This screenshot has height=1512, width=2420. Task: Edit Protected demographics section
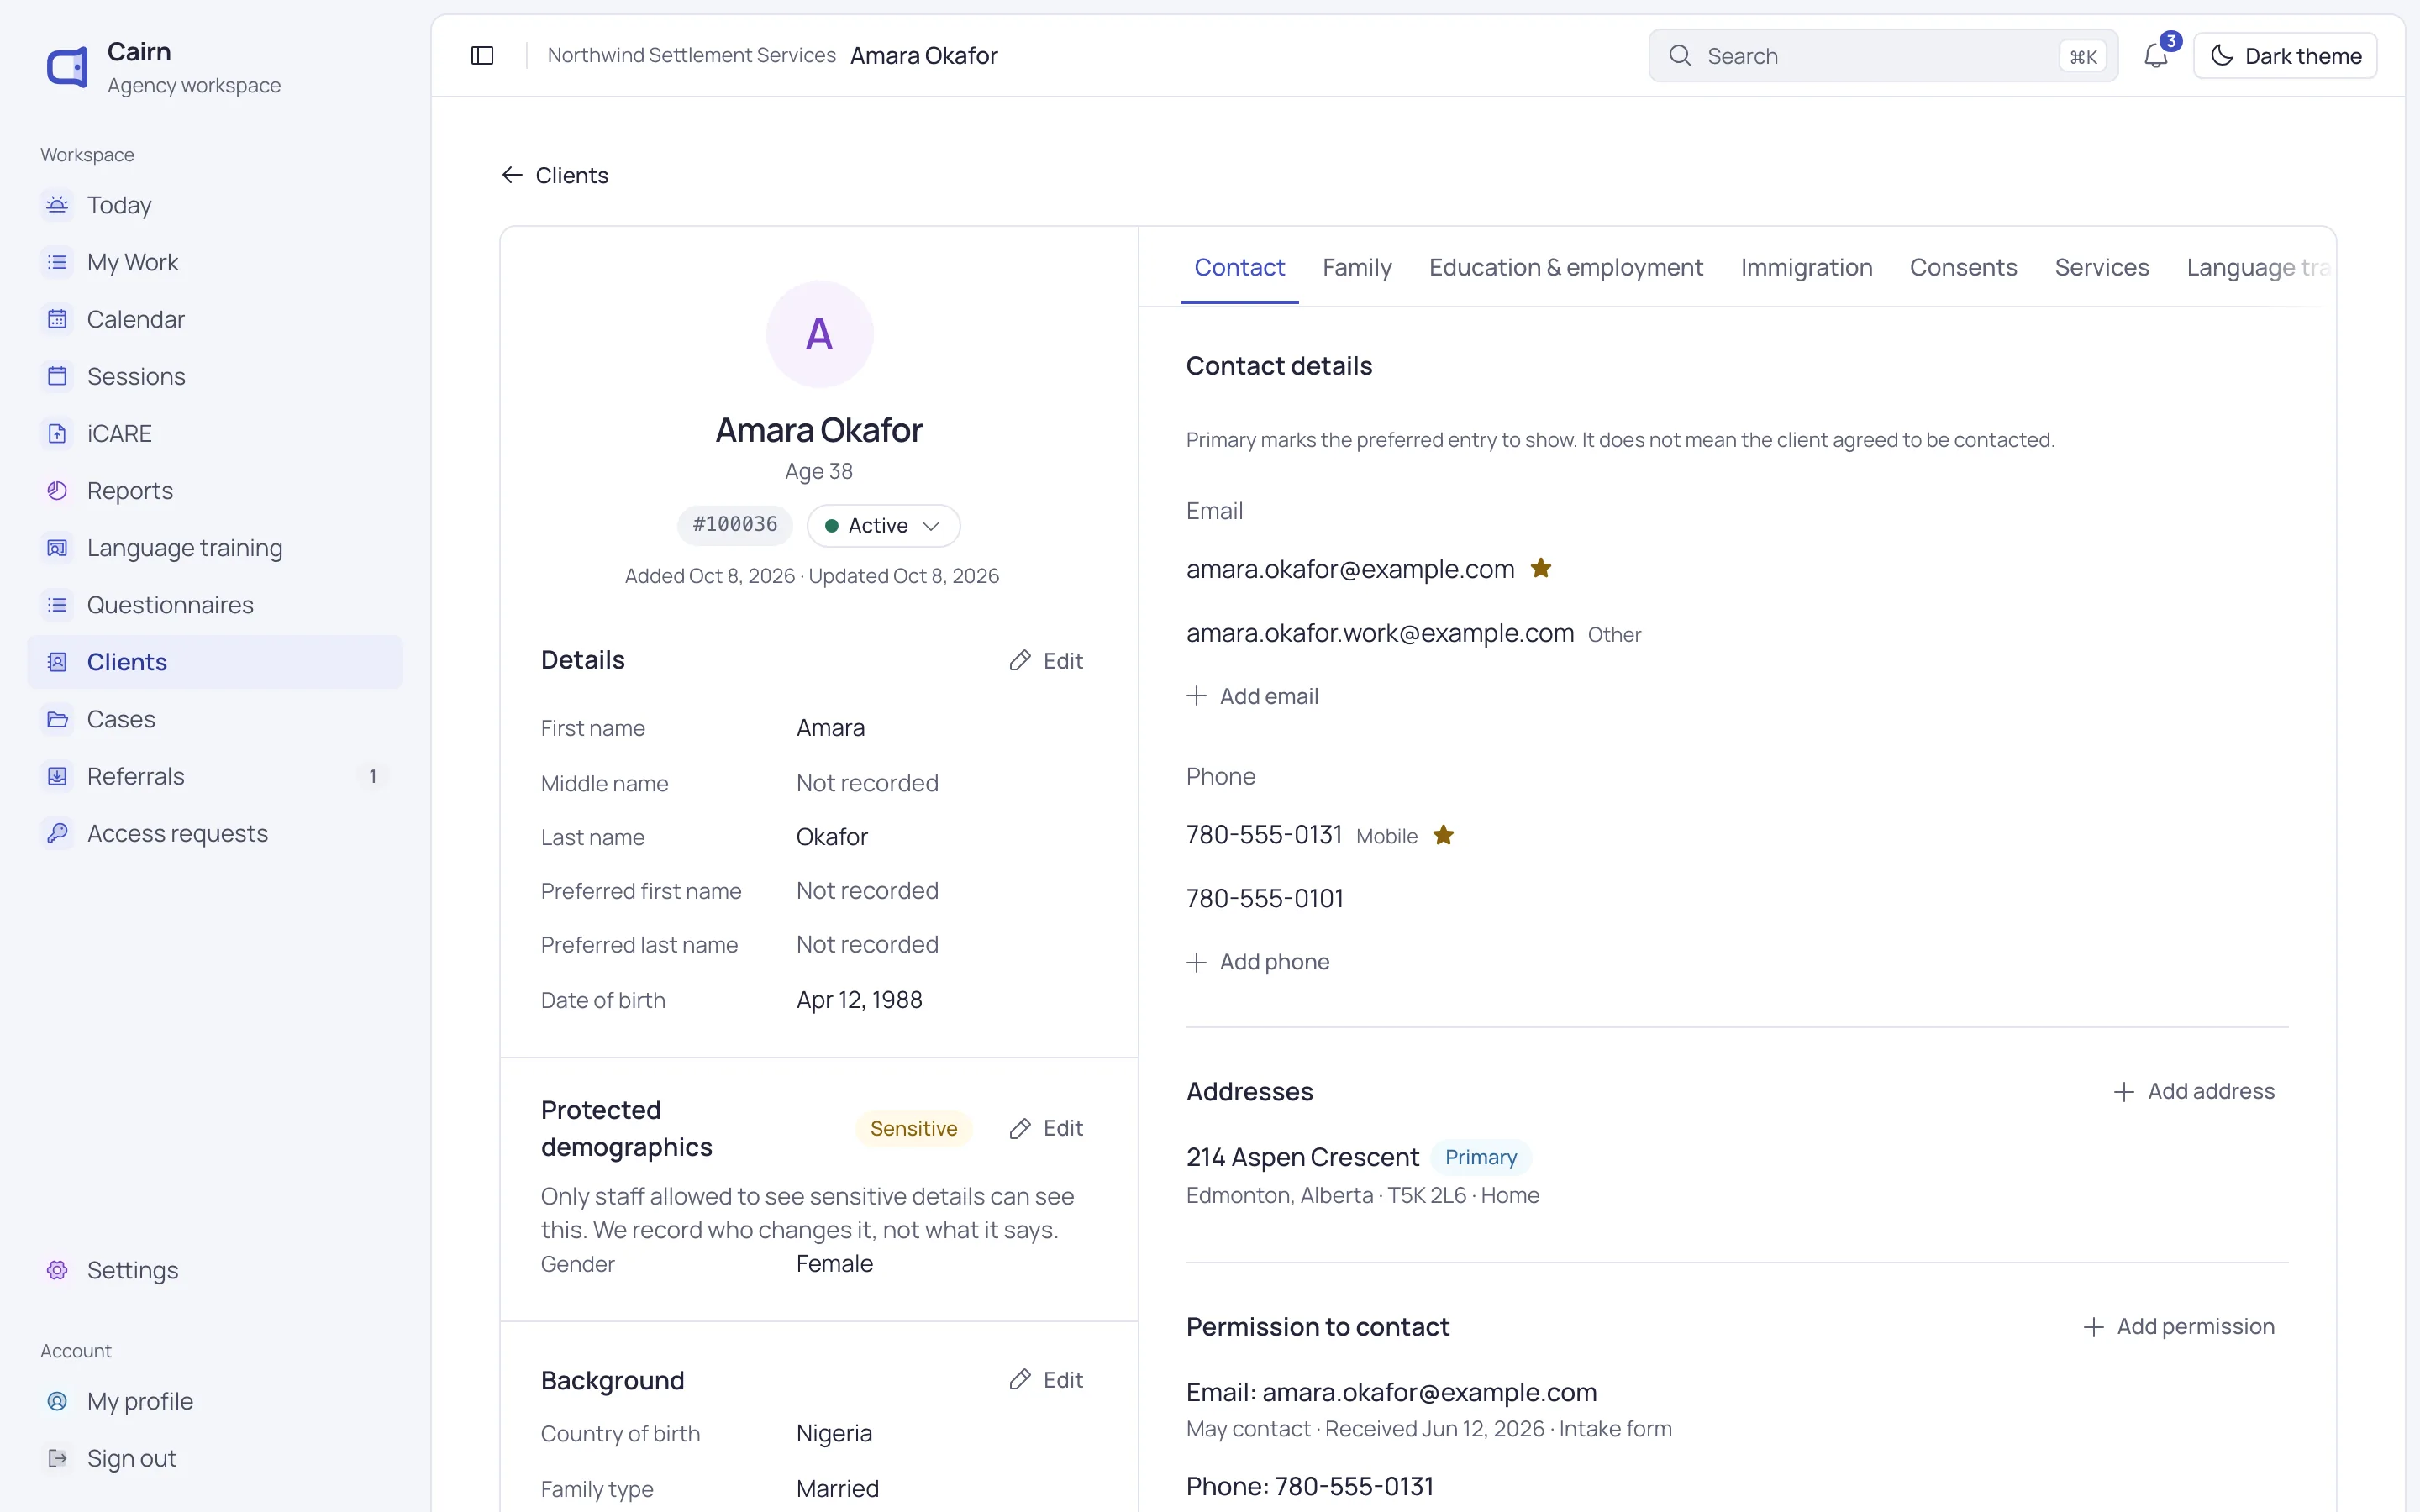click(x=1046, y=1128)
